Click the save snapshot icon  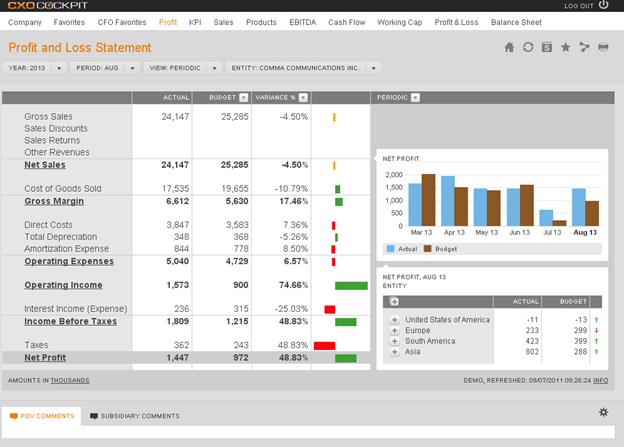point(547,47)
